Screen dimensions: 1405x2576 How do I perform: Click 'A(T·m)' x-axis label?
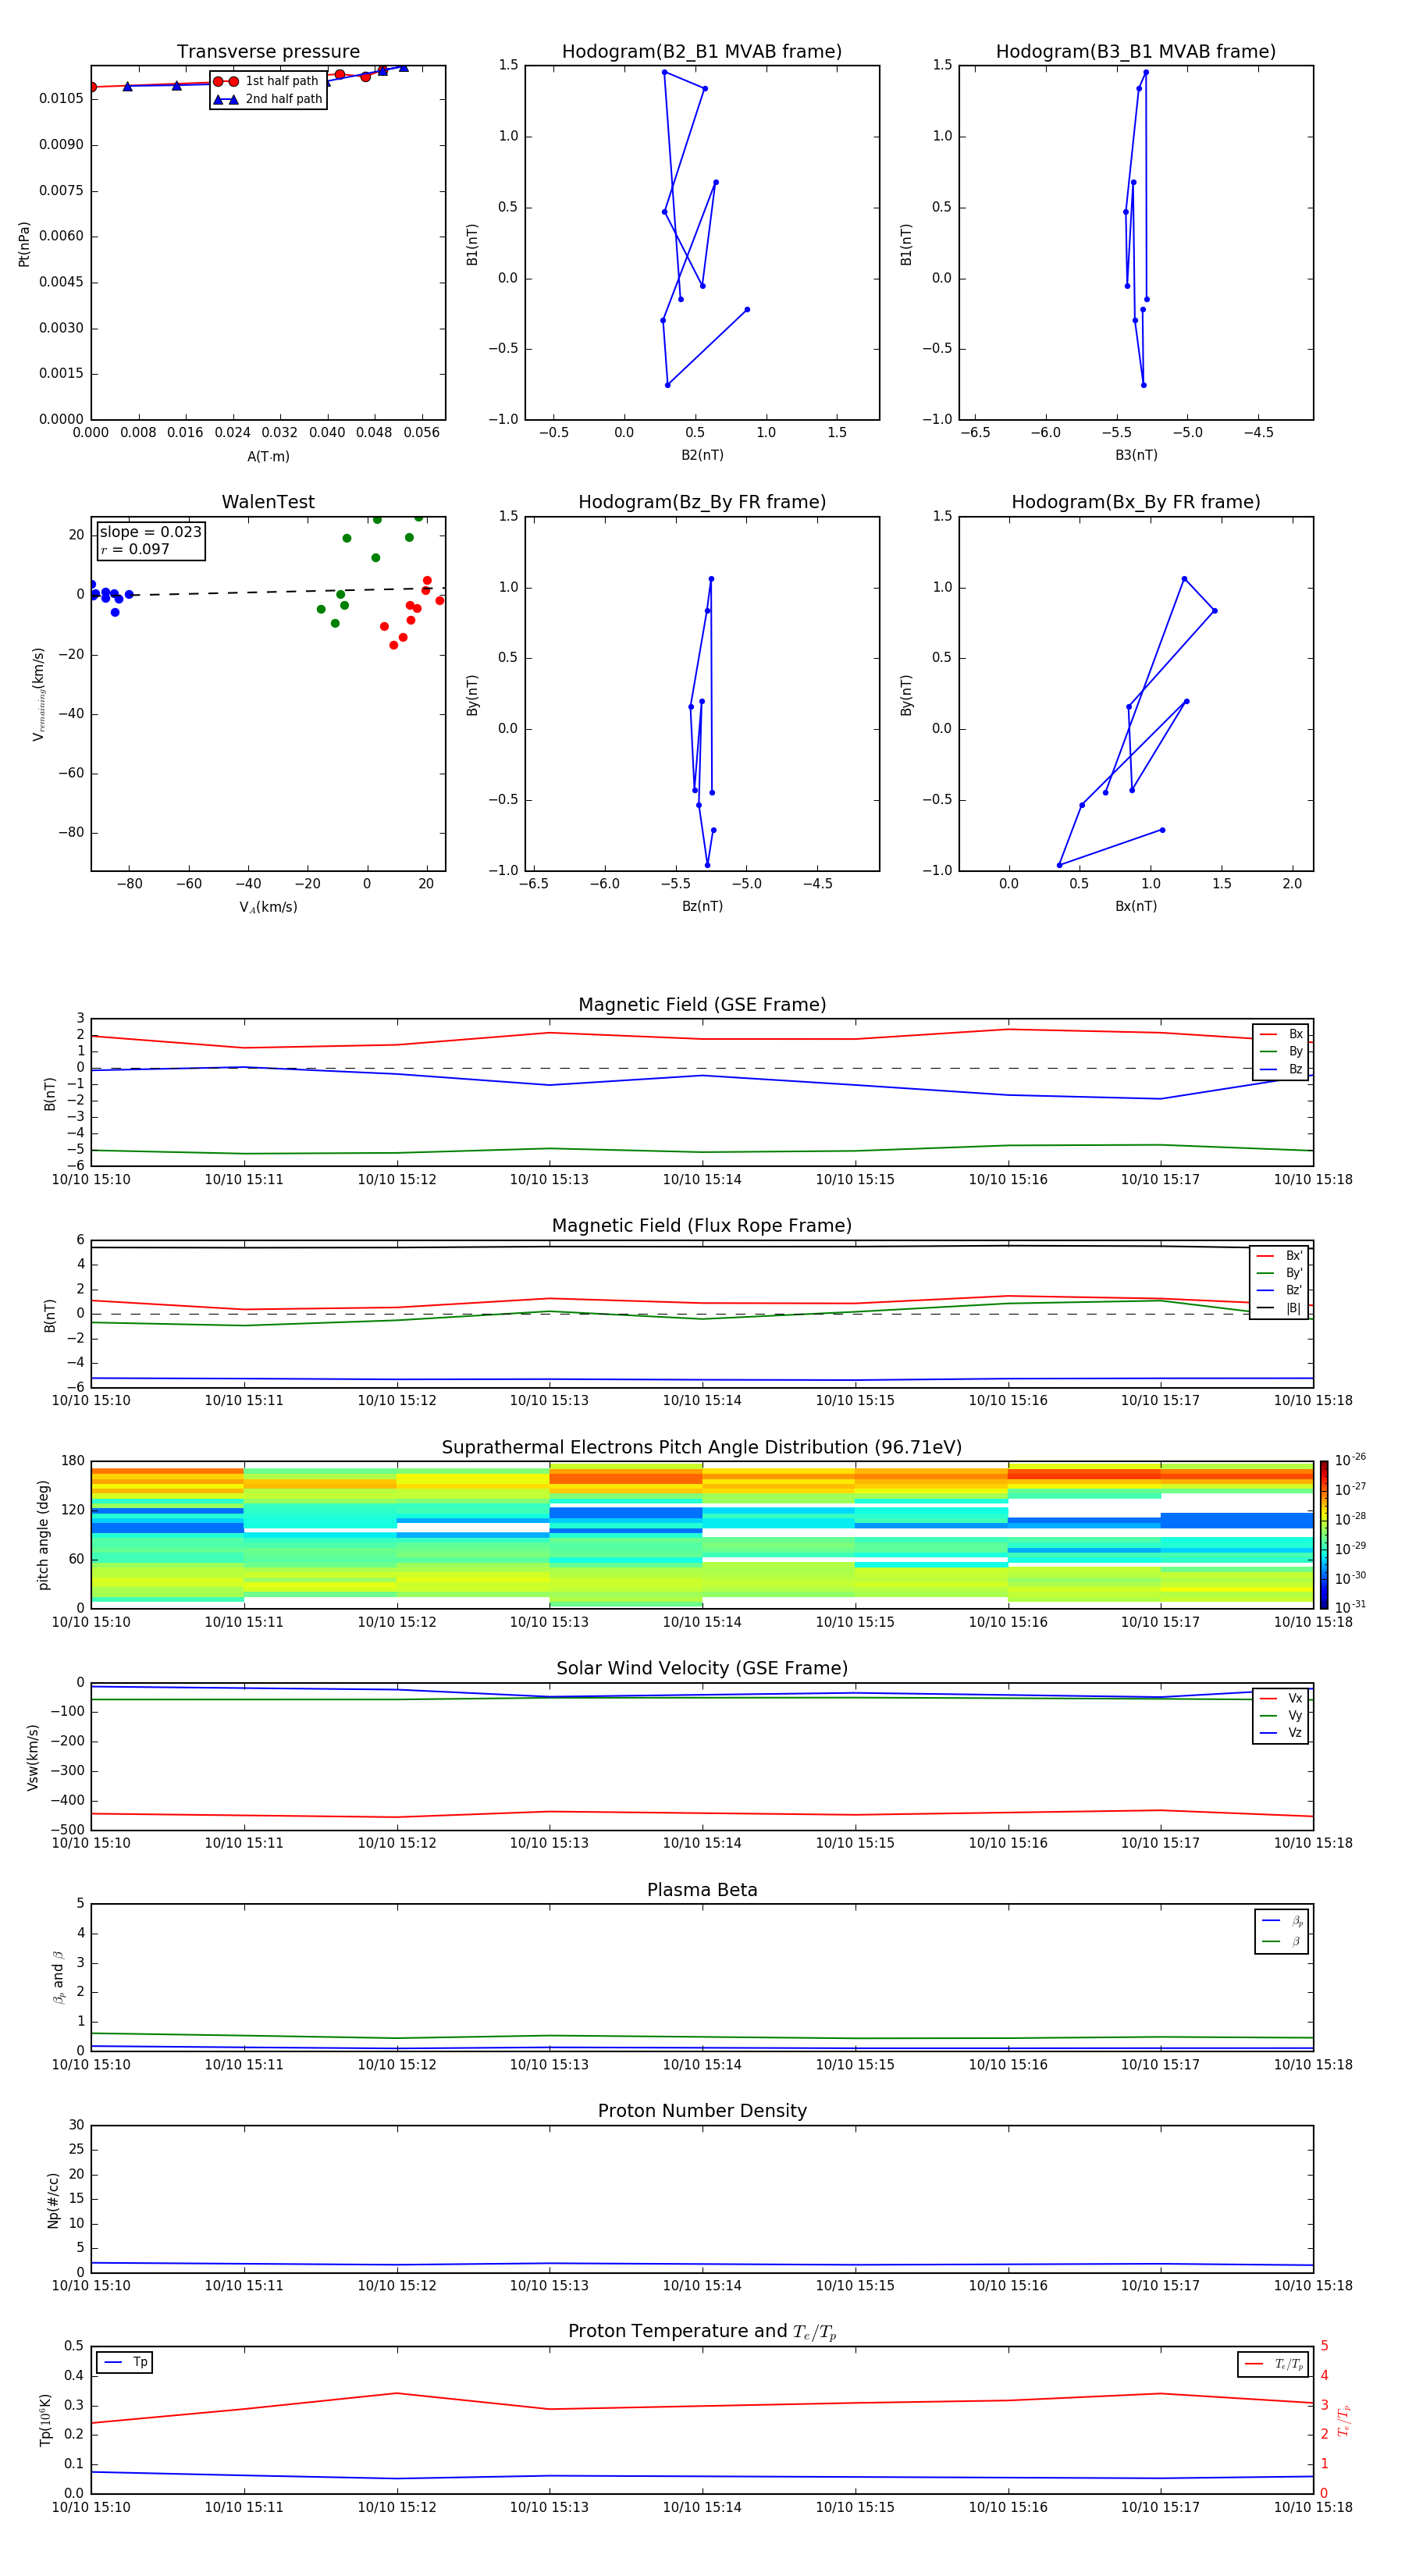[x=268, y=457]
